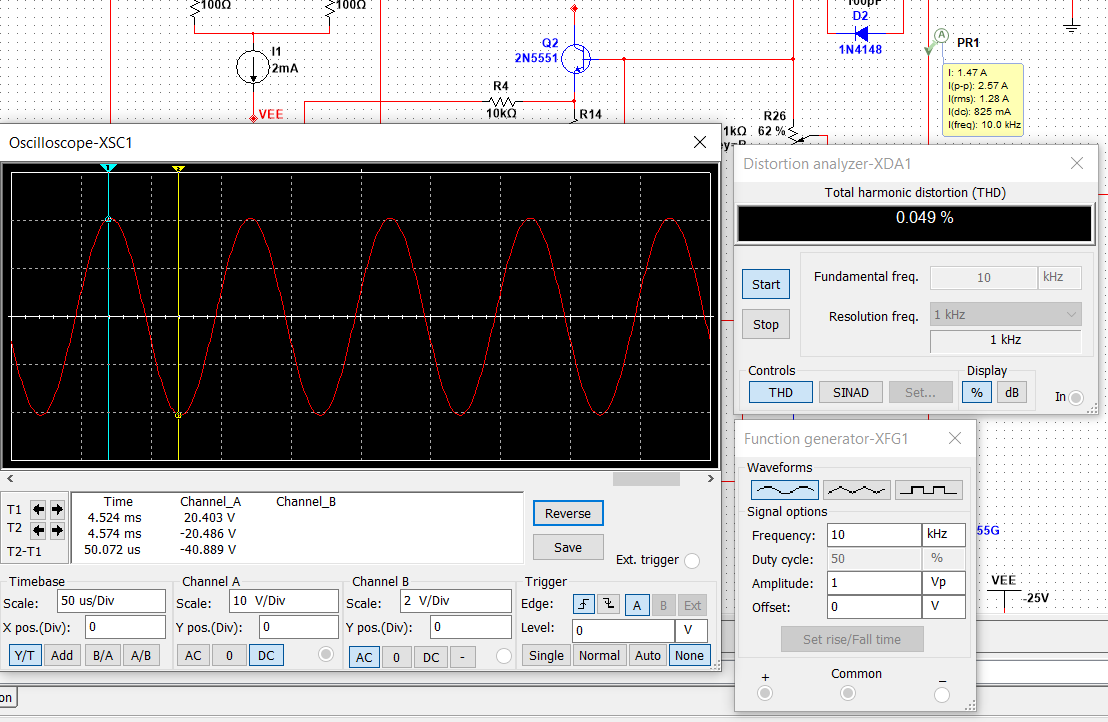Click the Timebase Scale field
The height and width of the screenshot is (722, 1108).
coord(112,601)
